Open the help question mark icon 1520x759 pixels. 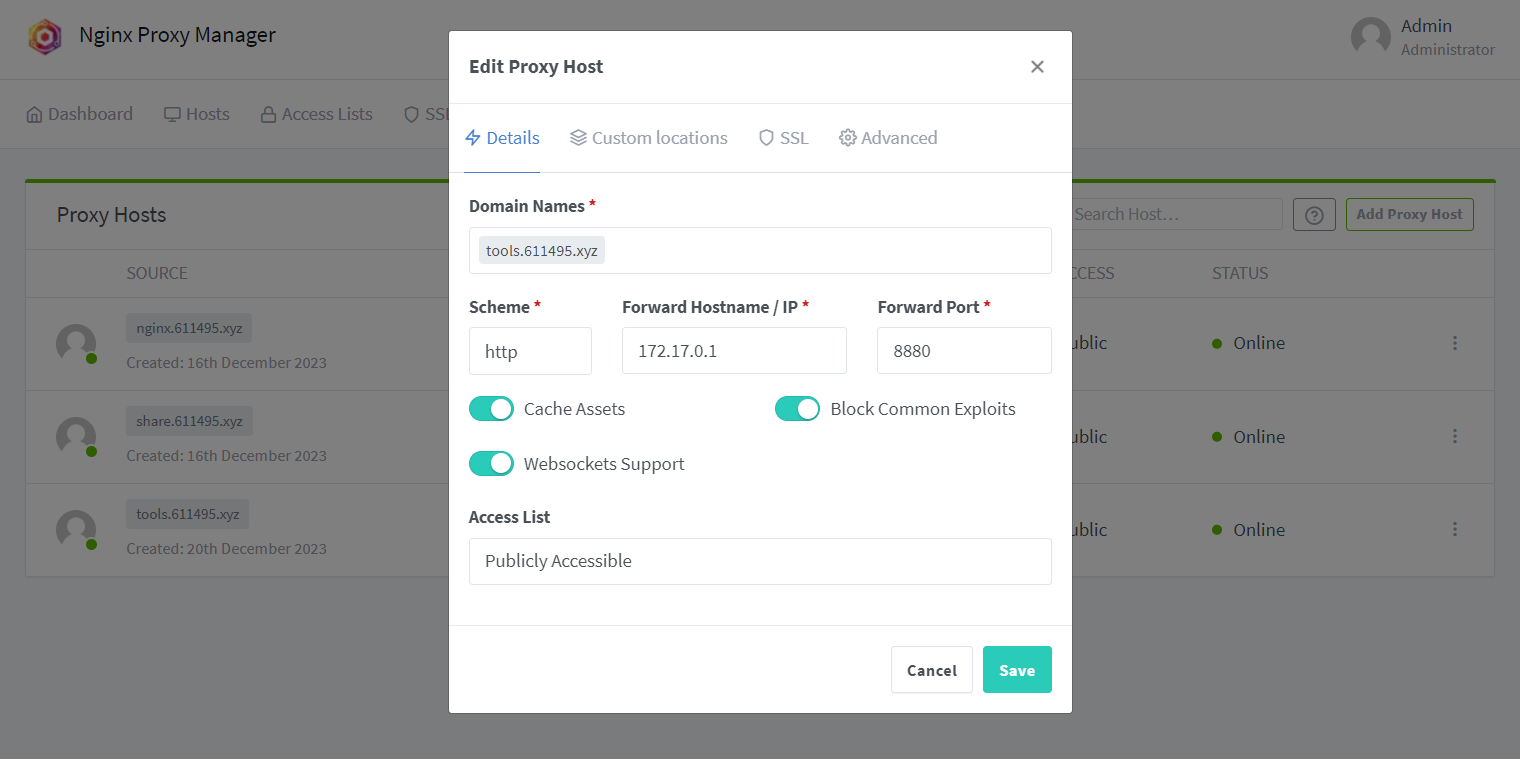point(1314,214)
